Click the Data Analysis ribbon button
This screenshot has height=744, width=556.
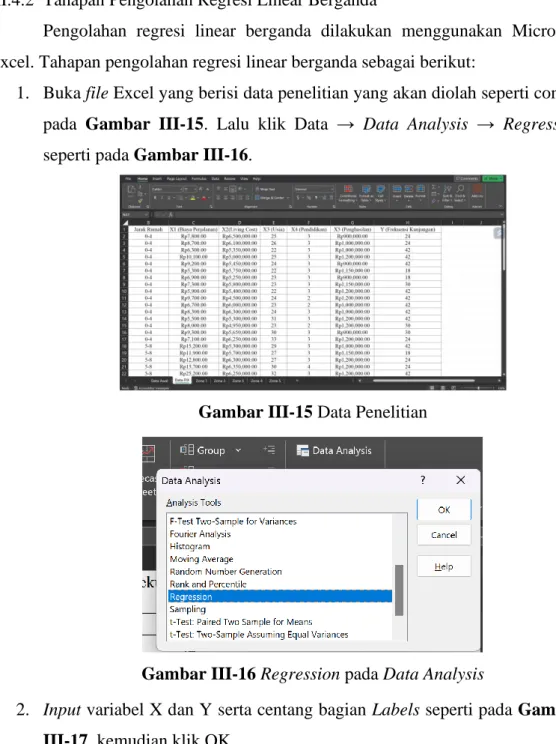(x=334, y=450)
